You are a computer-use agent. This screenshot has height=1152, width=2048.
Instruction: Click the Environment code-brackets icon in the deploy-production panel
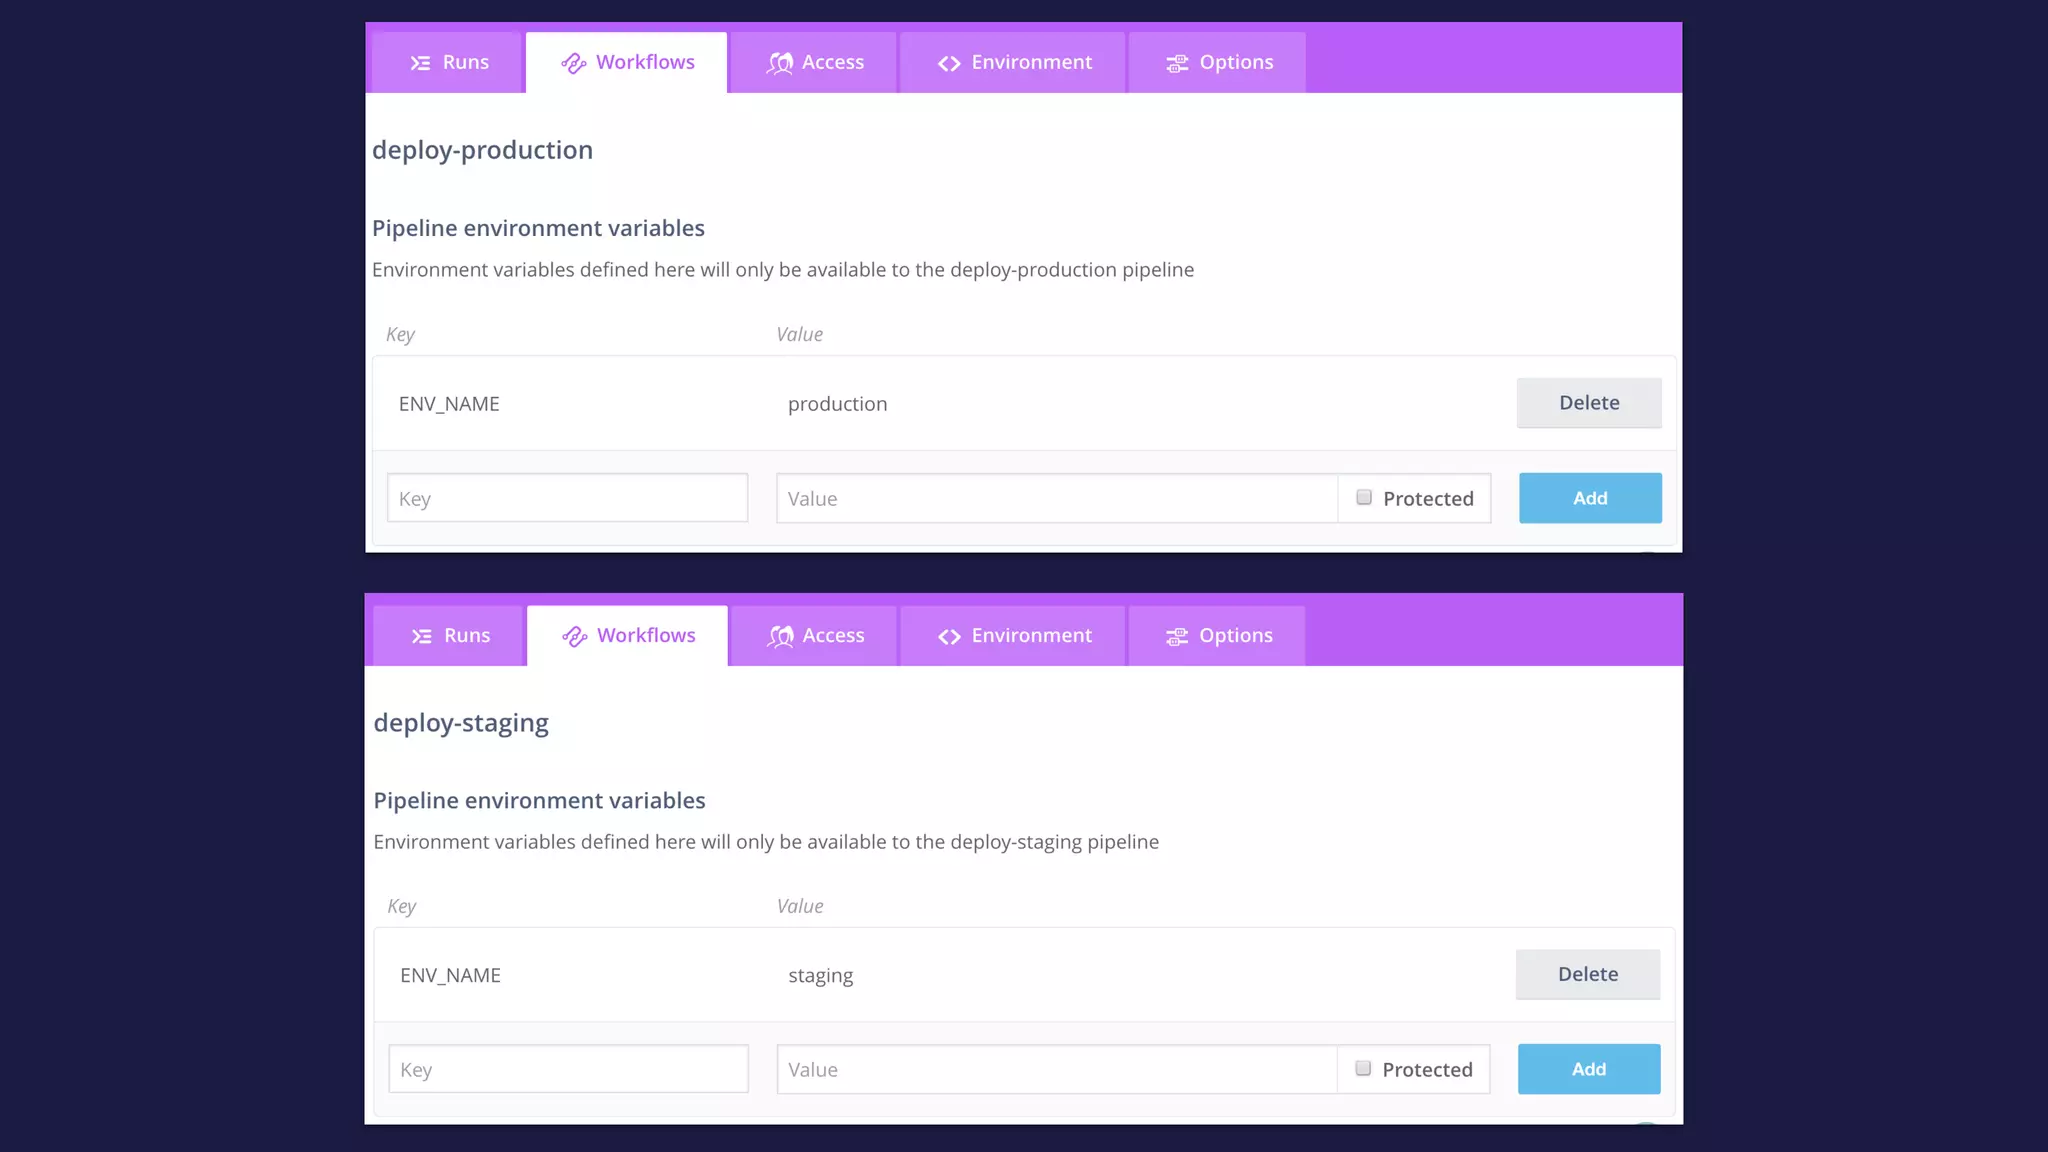[x=949, y=63]
